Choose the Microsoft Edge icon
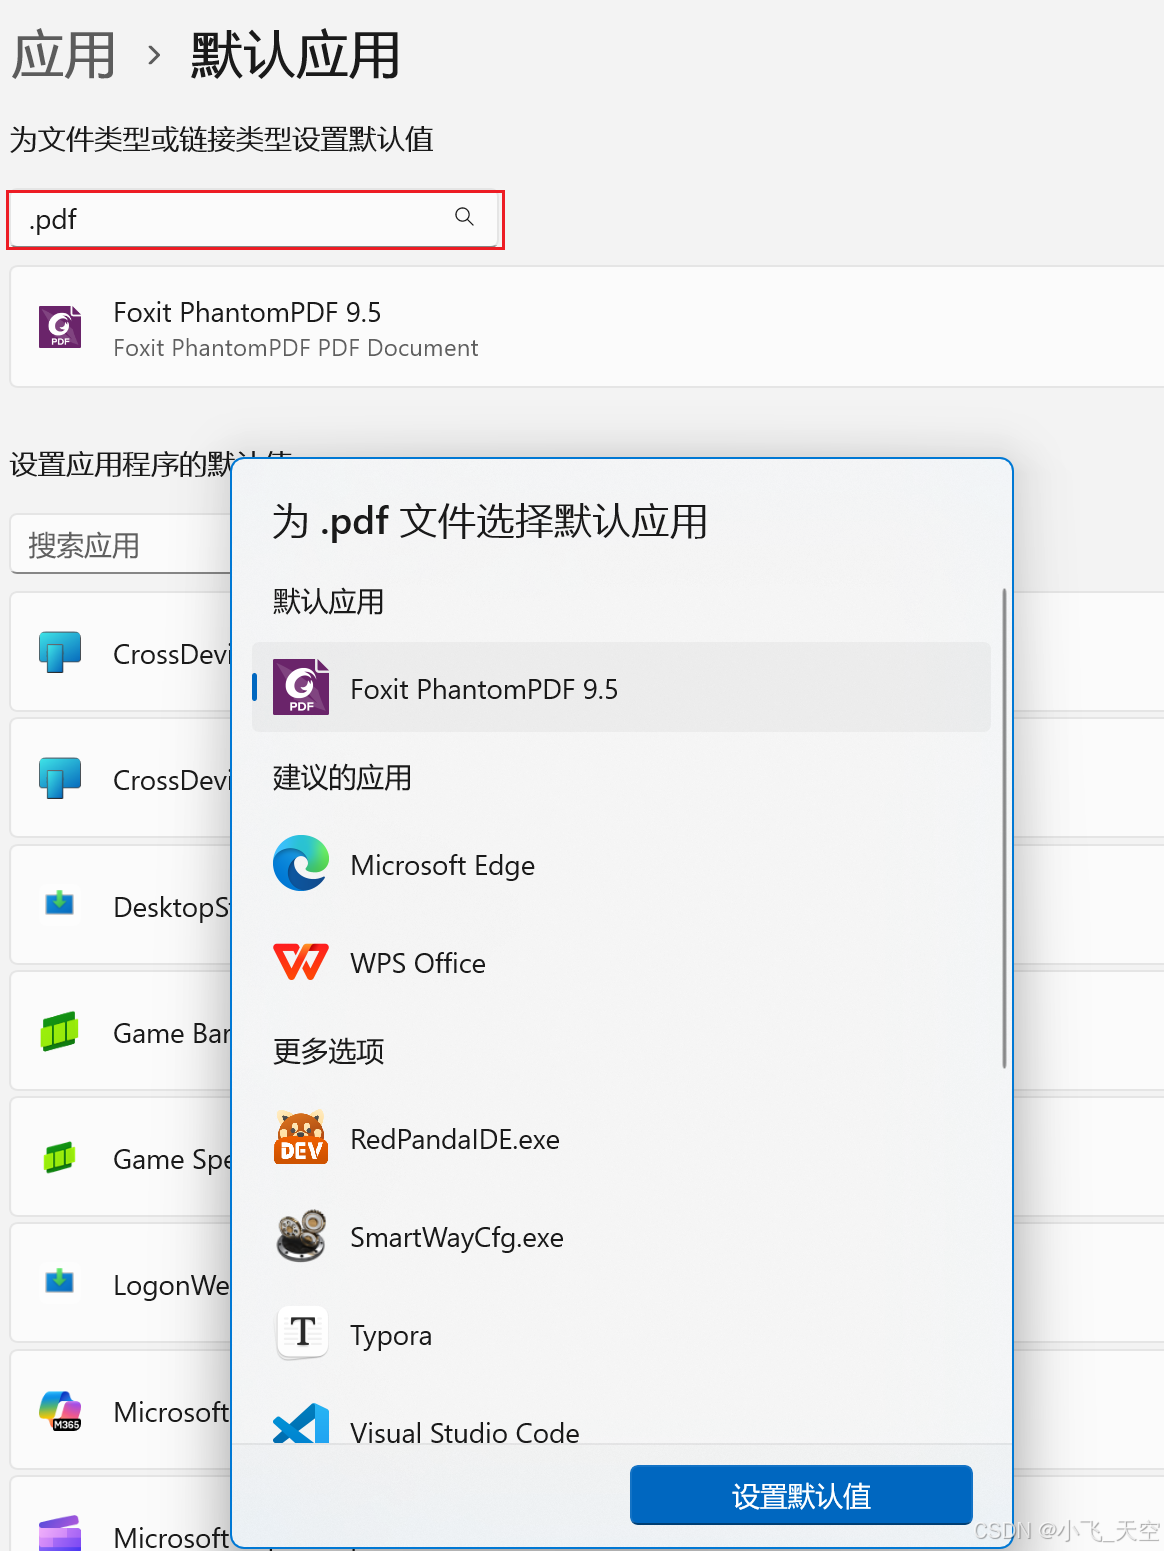This screenshot has height=1551, width=1164. (301, 863)
